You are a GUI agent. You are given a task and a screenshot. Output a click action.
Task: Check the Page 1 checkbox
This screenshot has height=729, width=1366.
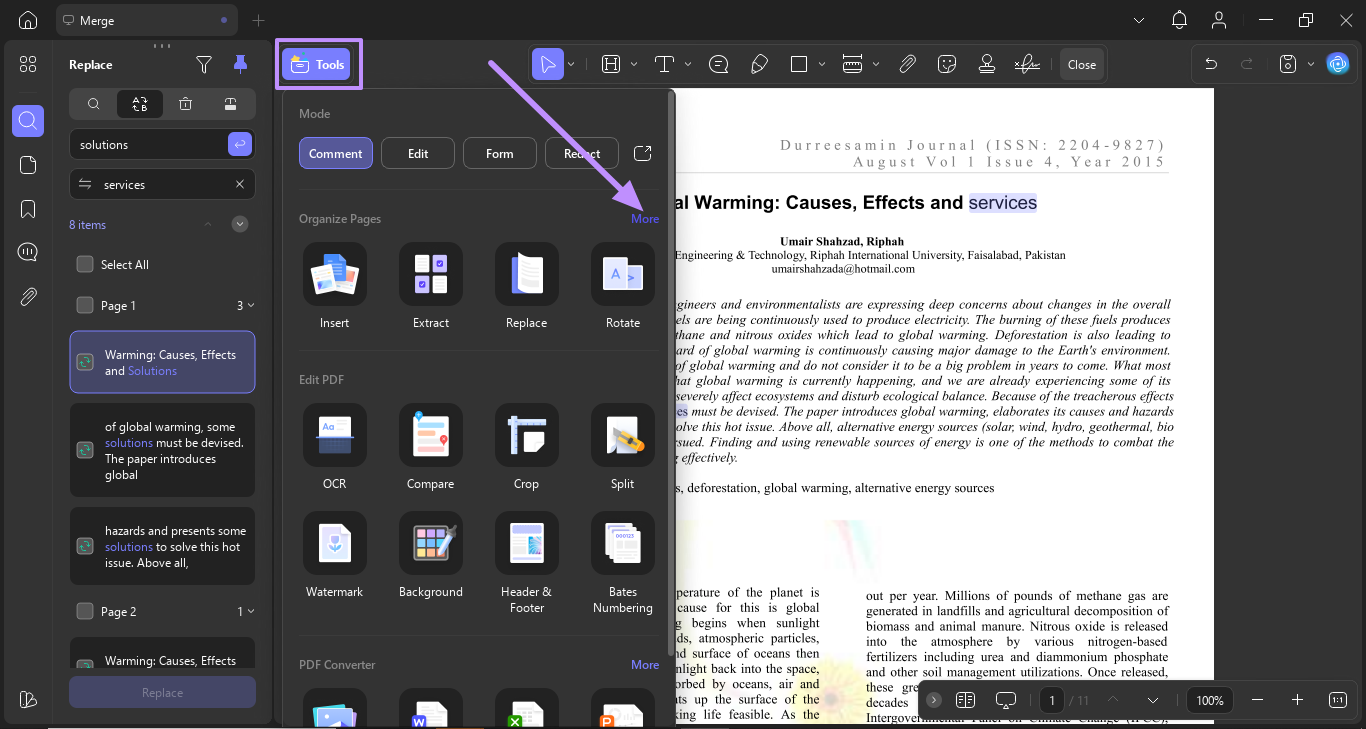[x=85, y=305]
